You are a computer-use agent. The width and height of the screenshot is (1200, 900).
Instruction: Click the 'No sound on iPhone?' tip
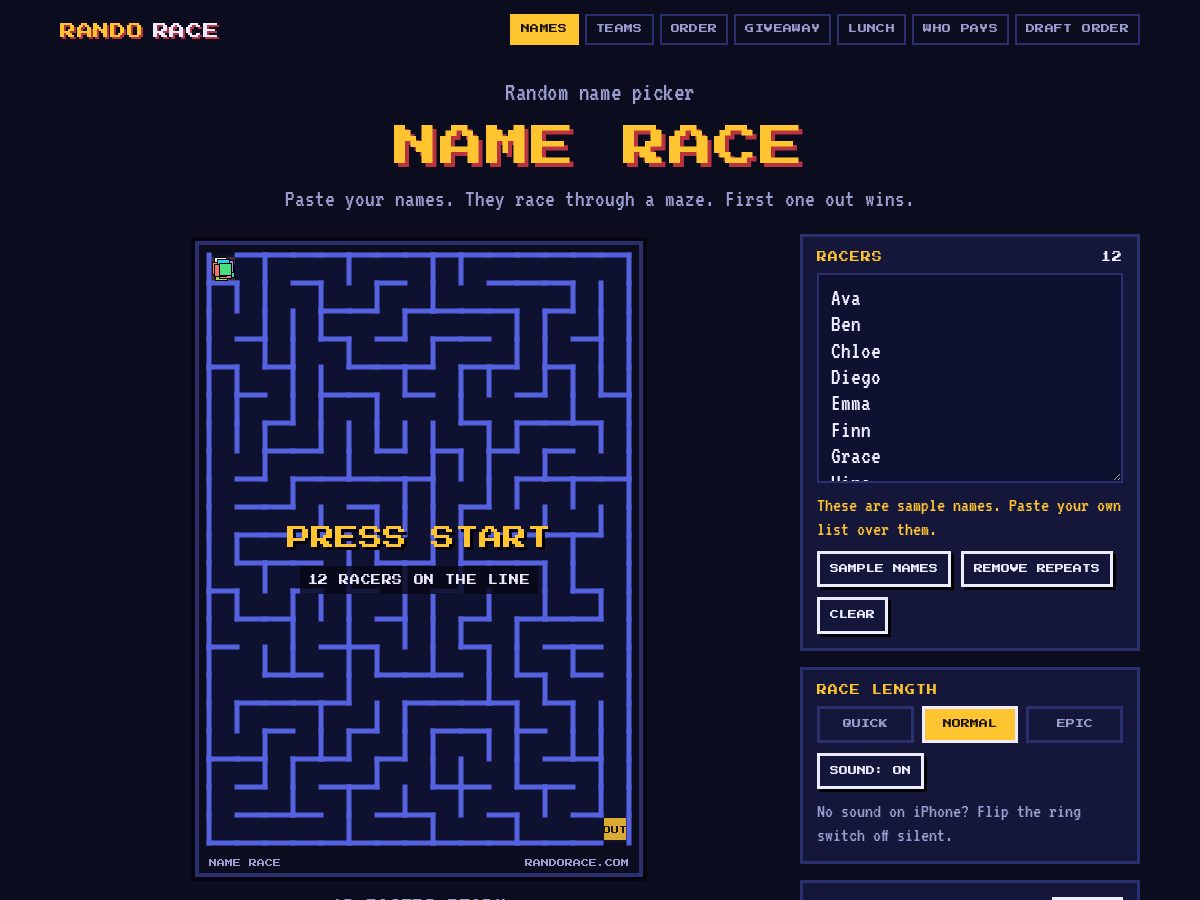tap(949, 824)
